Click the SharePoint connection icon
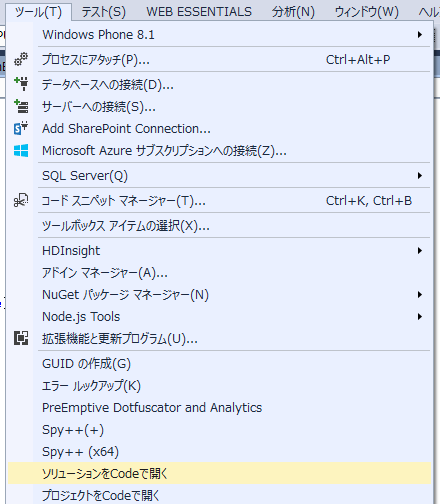440x504 pixels. coord(21,128)
